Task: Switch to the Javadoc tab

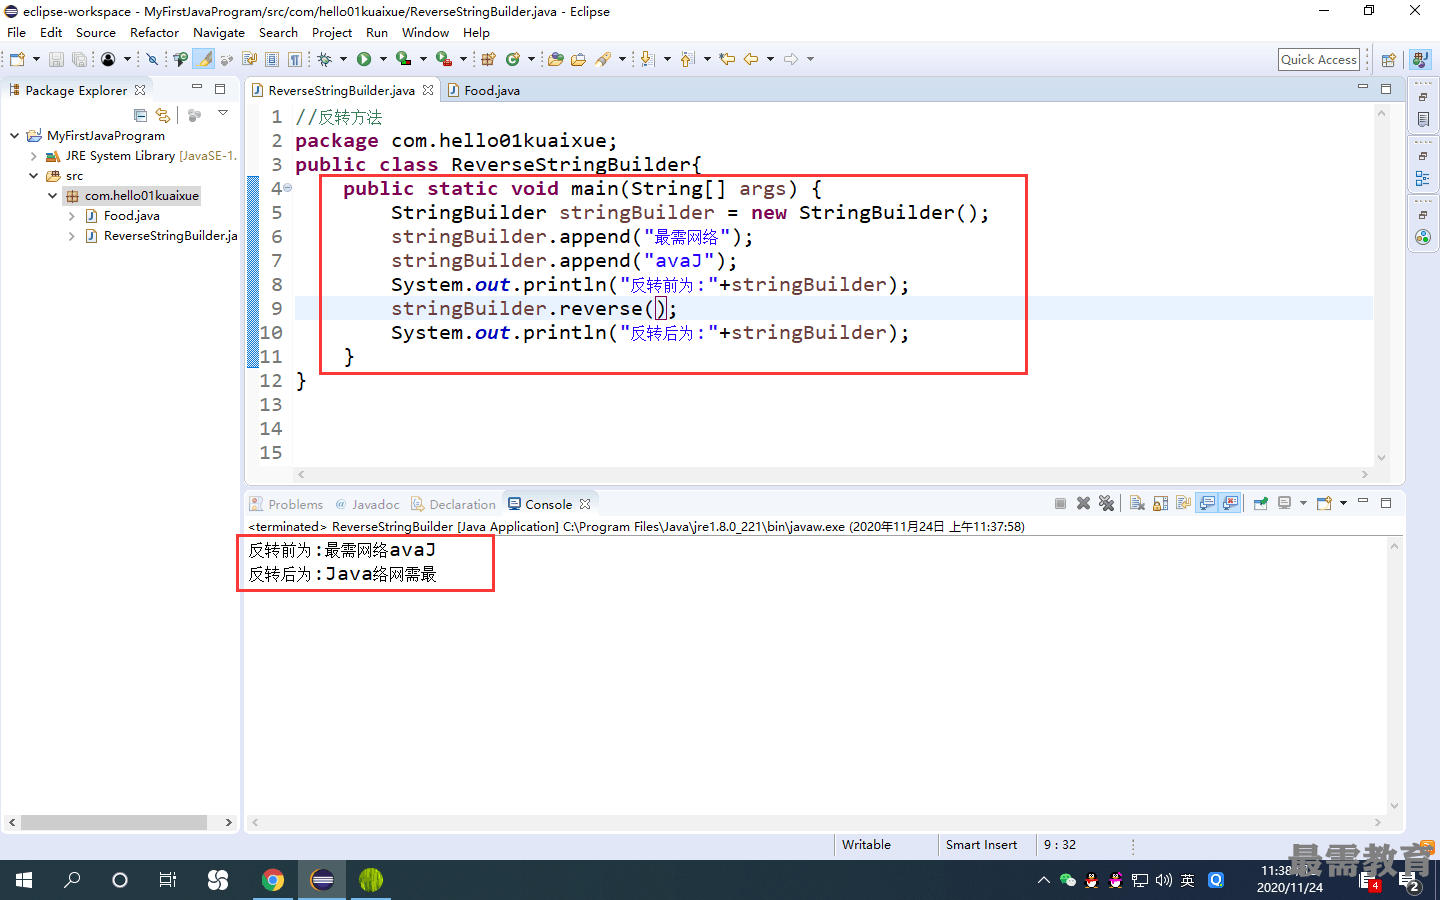Action: 367,504
